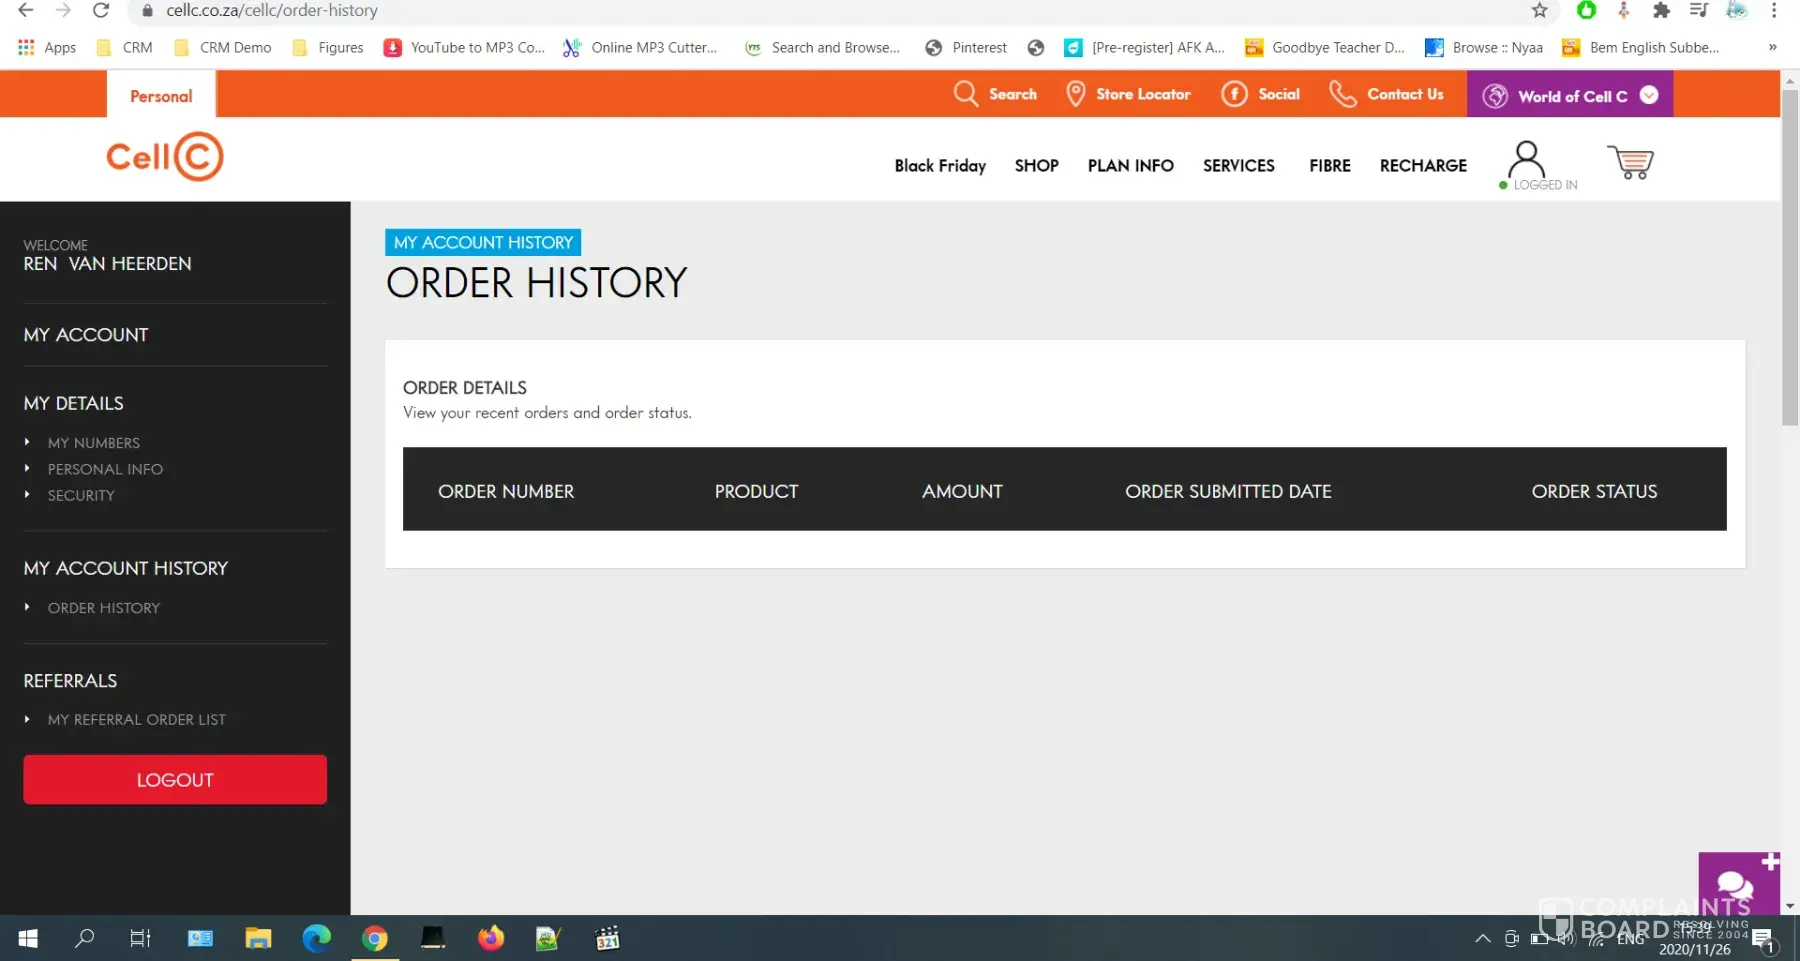Click the Store Locator pin icon
Viewport: 1800px width, 961px height.
(x=1075, y=94)
